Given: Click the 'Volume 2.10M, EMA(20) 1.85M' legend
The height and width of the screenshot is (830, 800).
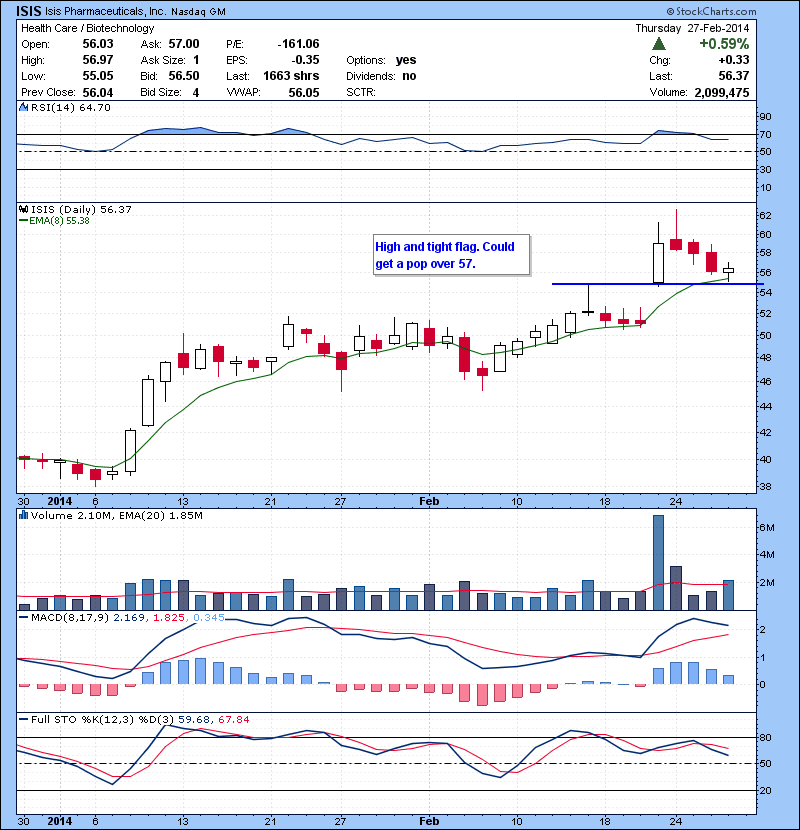Looking at the screenshot, I should click(116, 515).
